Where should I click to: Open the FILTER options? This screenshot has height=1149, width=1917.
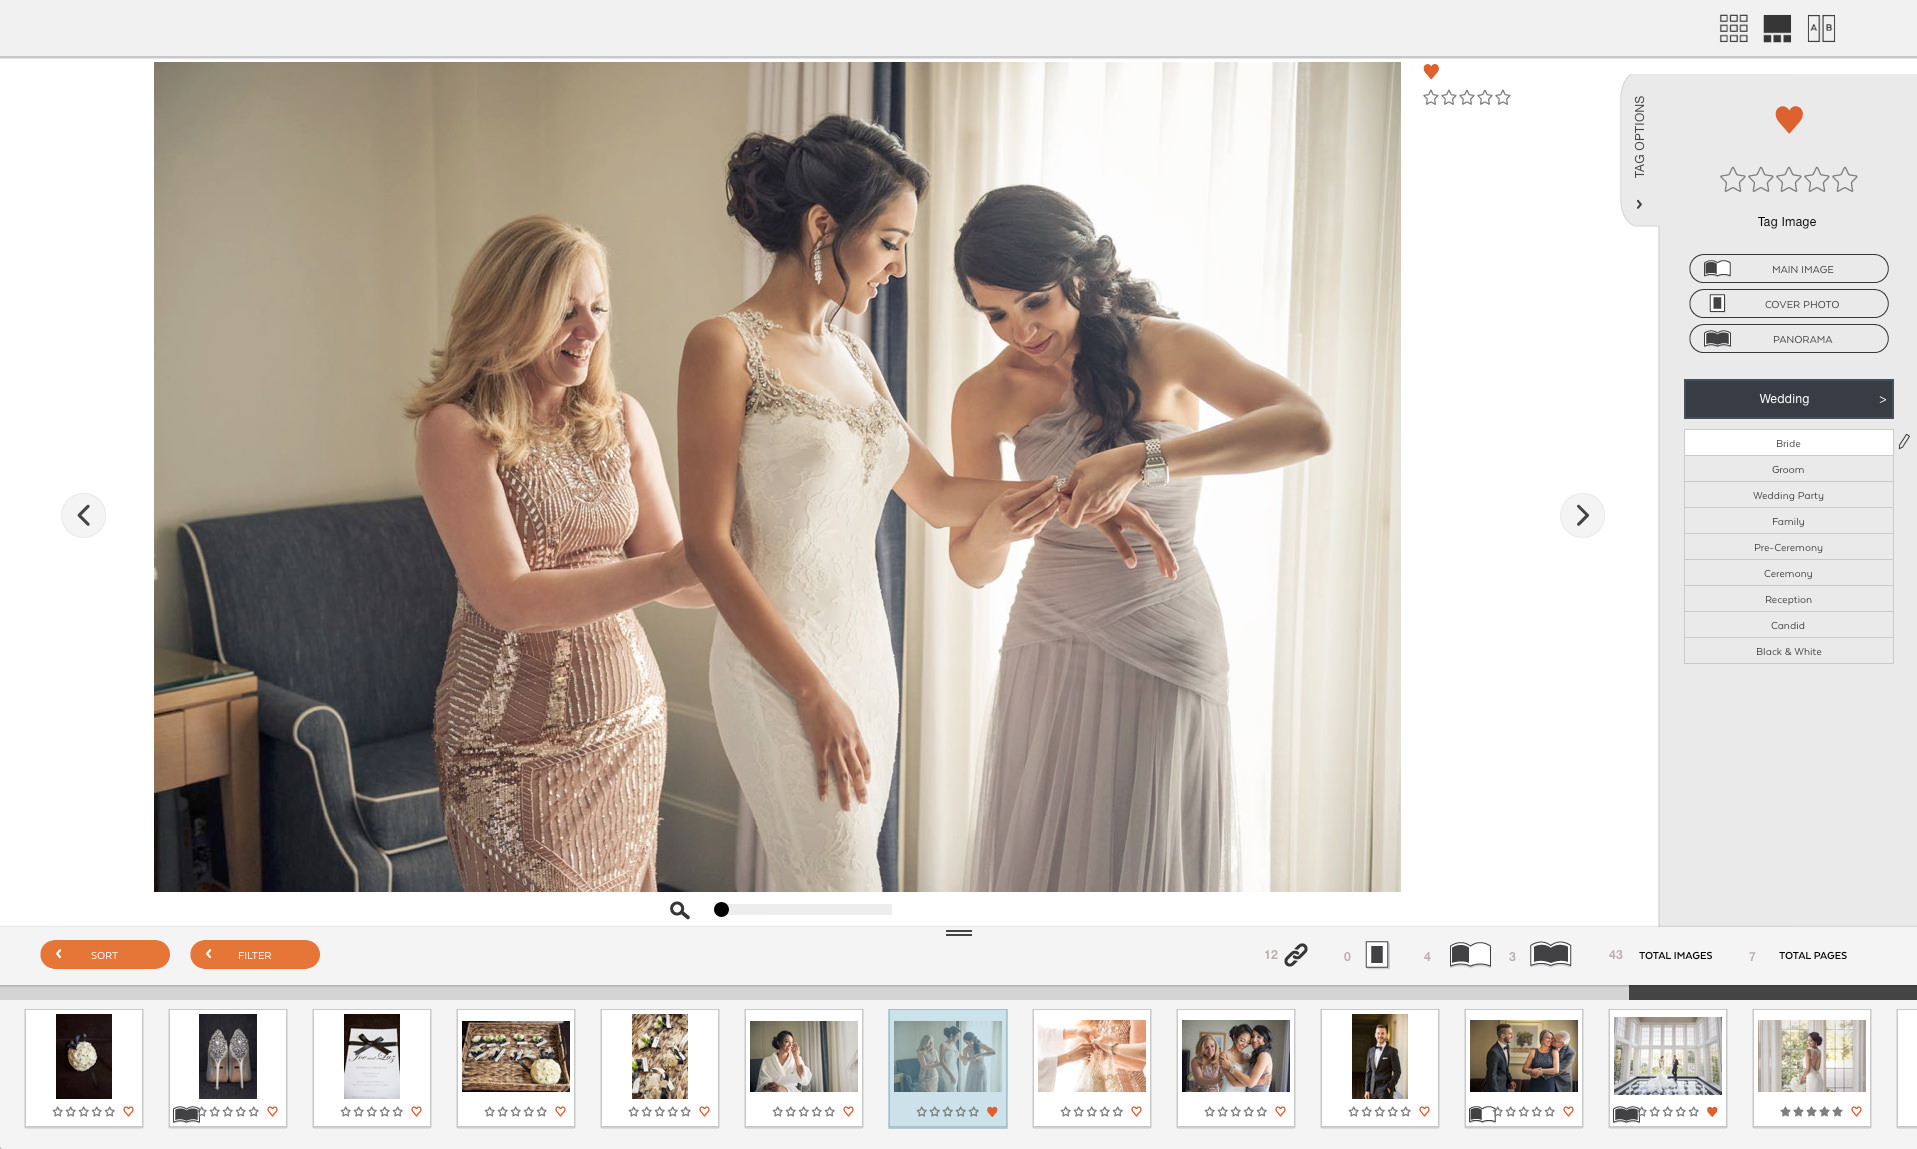click(255, 955)
